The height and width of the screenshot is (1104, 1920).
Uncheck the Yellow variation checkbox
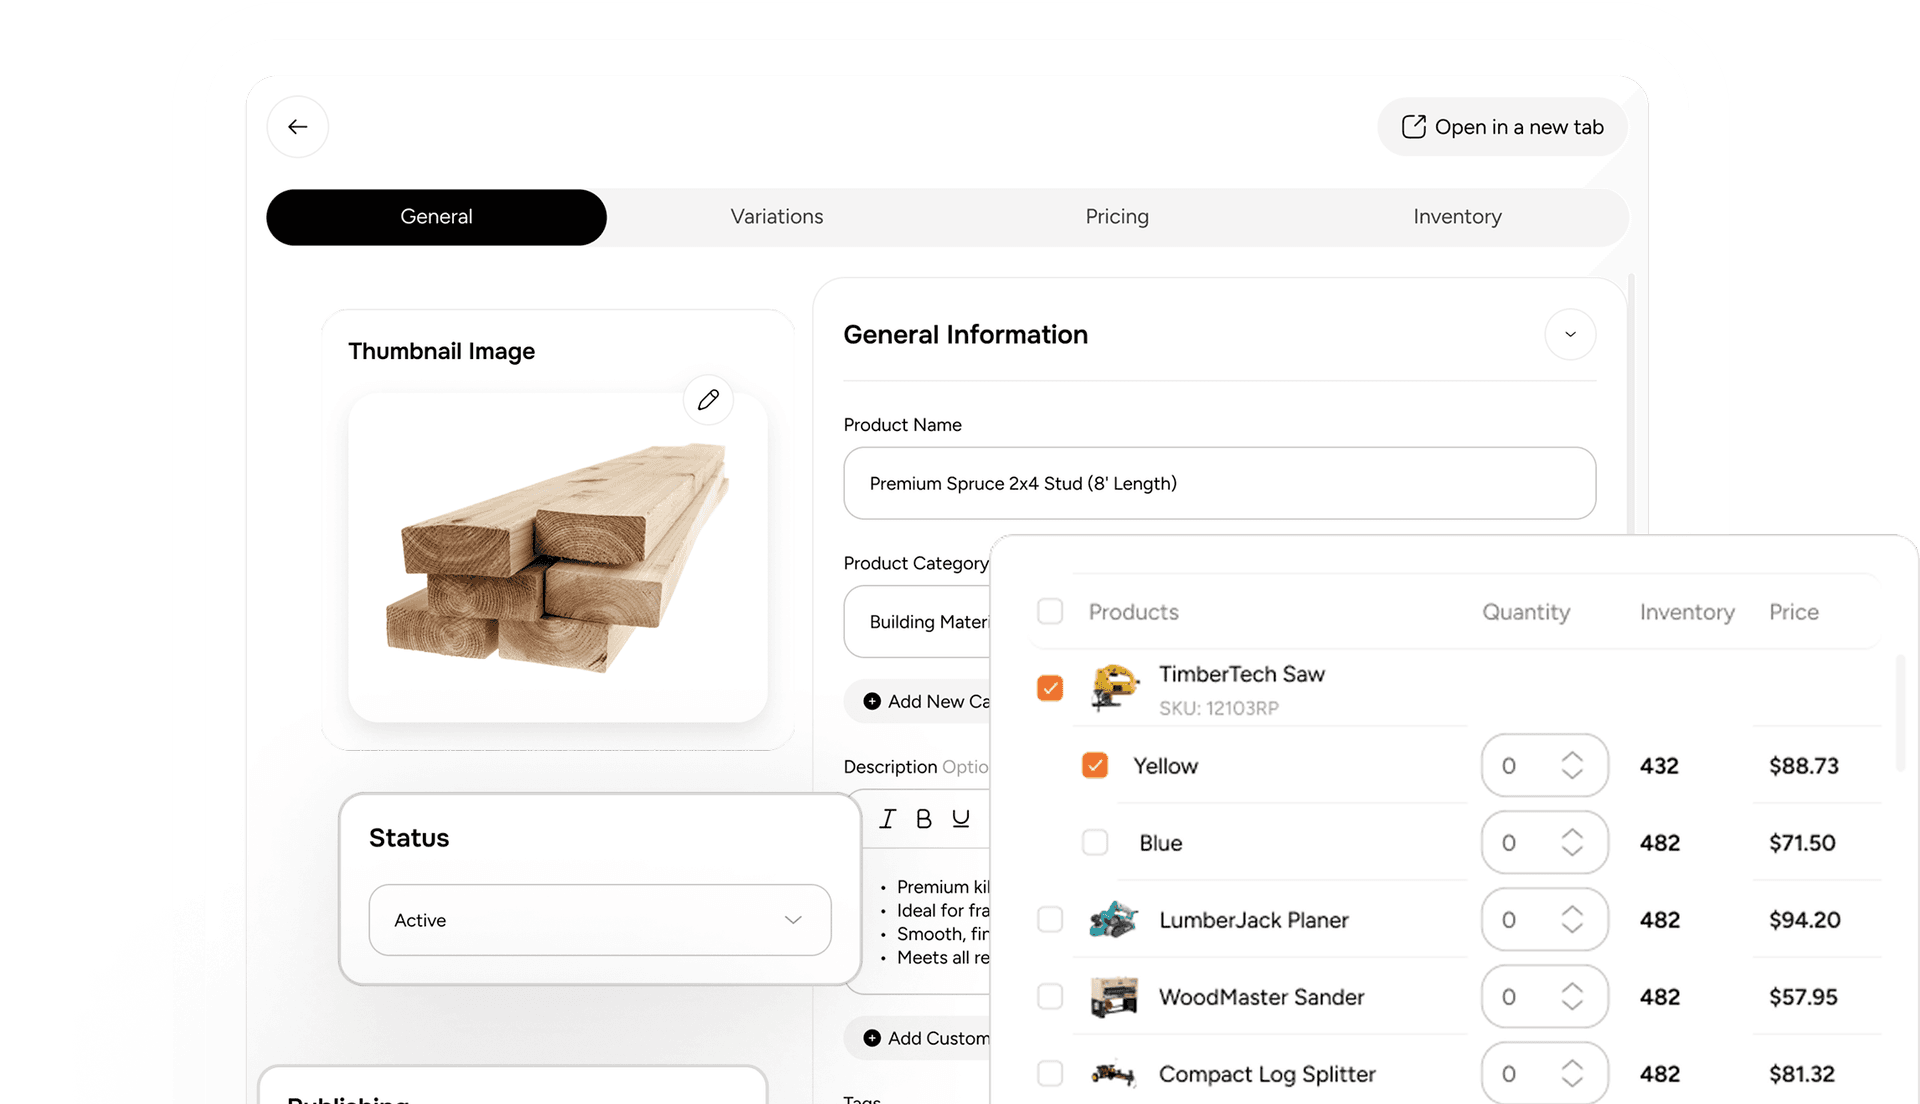click(x=1095, y=765)
